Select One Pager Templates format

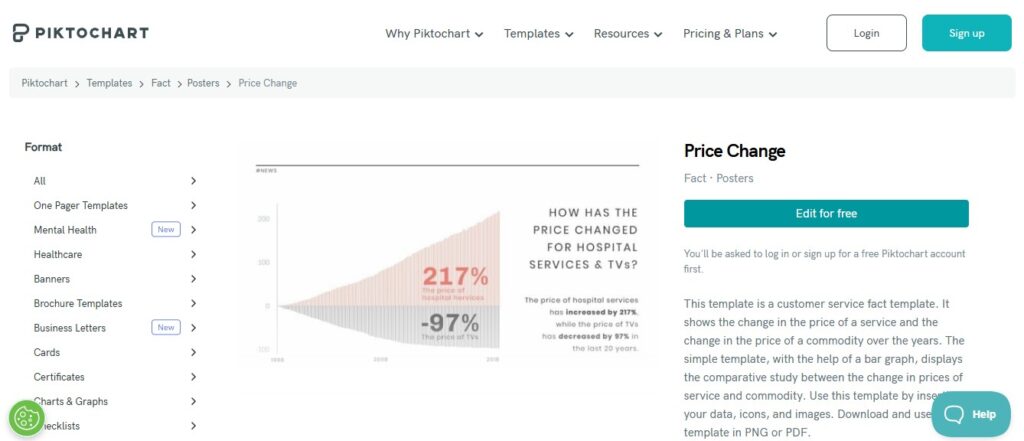point(81,205)
